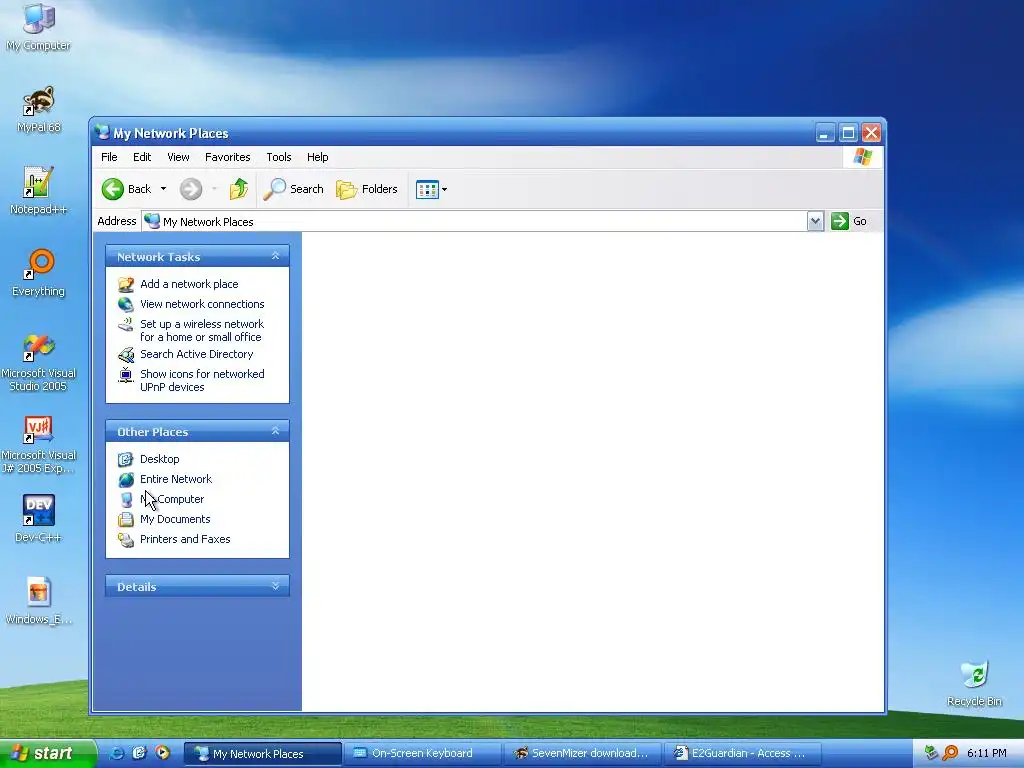Go up one folder level icon
This screenshot has width=1024, height=768.
click(x=238, y=189)
